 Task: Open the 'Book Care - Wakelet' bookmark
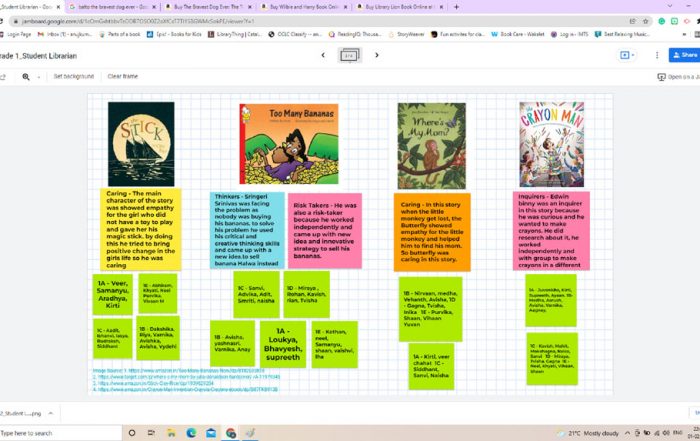(518, 34)
